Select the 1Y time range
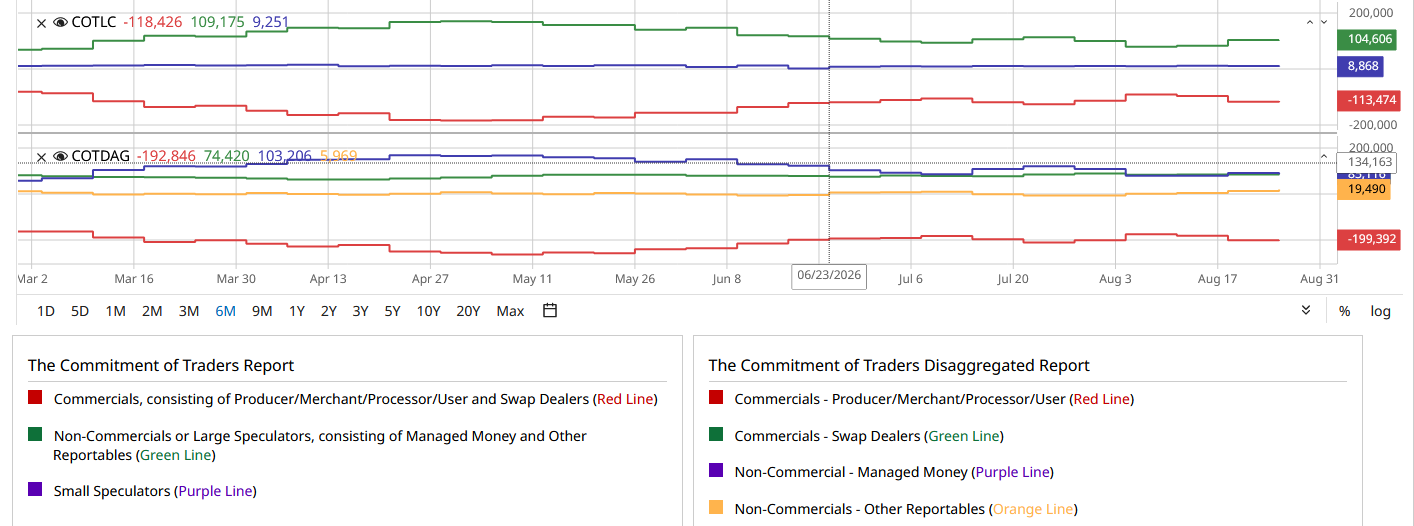The height and width of the screenshot is (526, 1414). (x=297, y=311)
